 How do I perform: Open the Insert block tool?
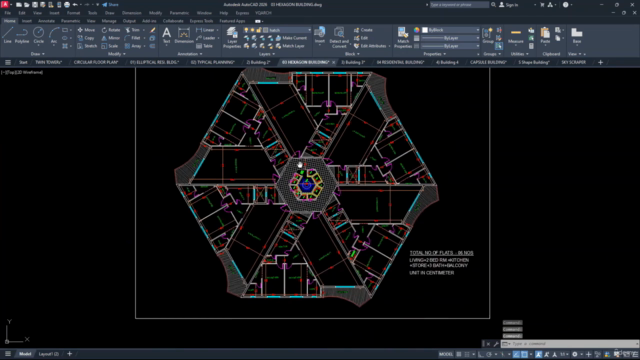(x=320, y=36)
